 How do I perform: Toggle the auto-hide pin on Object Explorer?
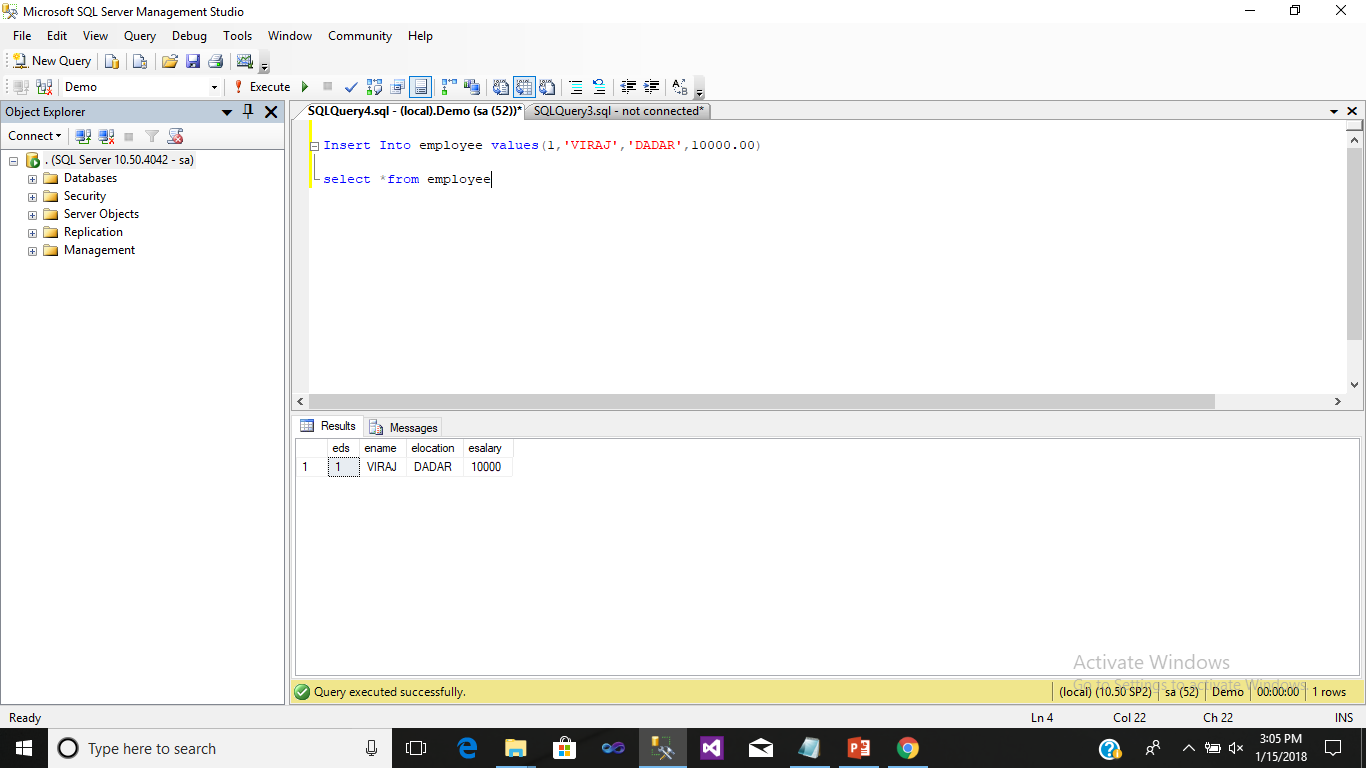coord(247,112)
